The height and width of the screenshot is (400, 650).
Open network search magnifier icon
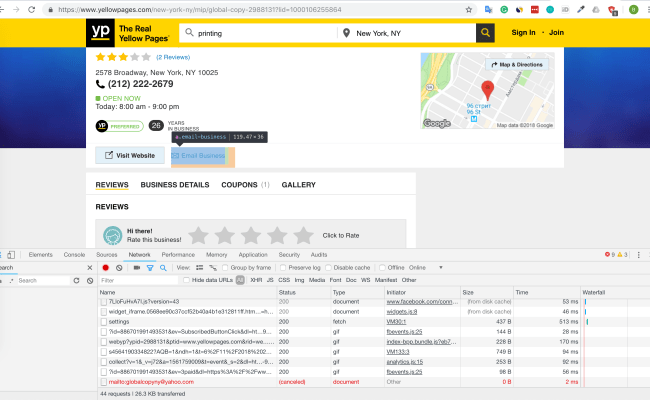163,268
